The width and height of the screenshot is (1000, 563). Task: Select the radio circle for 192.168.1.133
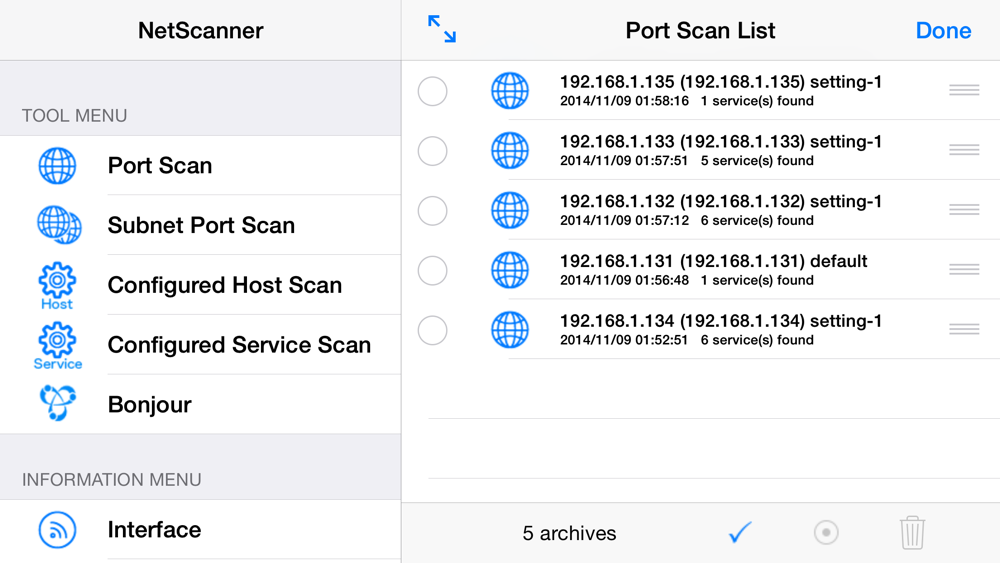point(432,151)
